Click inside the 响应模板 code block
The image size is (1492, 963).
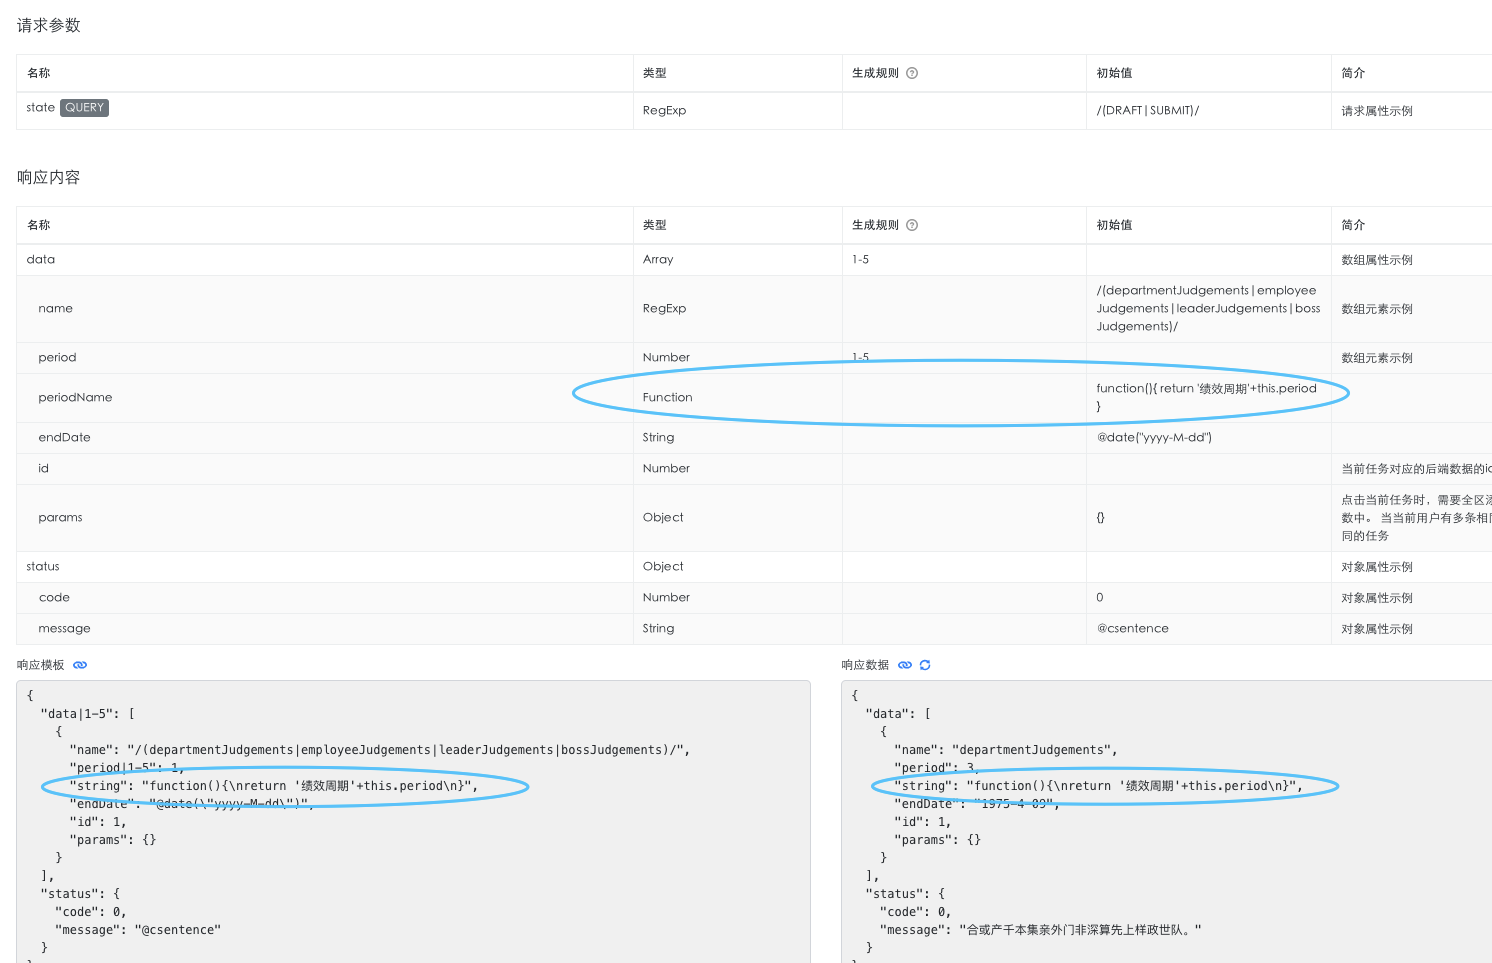point(413,822)
